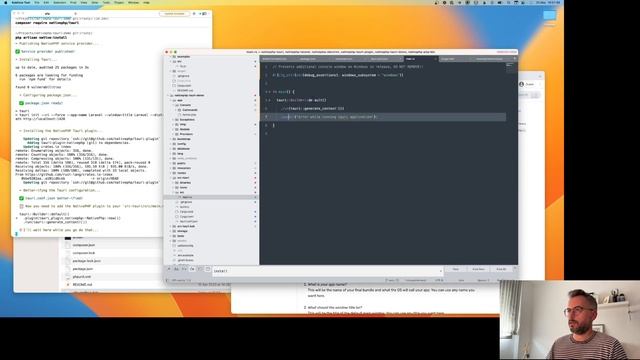The image size is (640, 360).
Task: Toggle highlight matches option in find panel
Action: (x=208, y=269)
